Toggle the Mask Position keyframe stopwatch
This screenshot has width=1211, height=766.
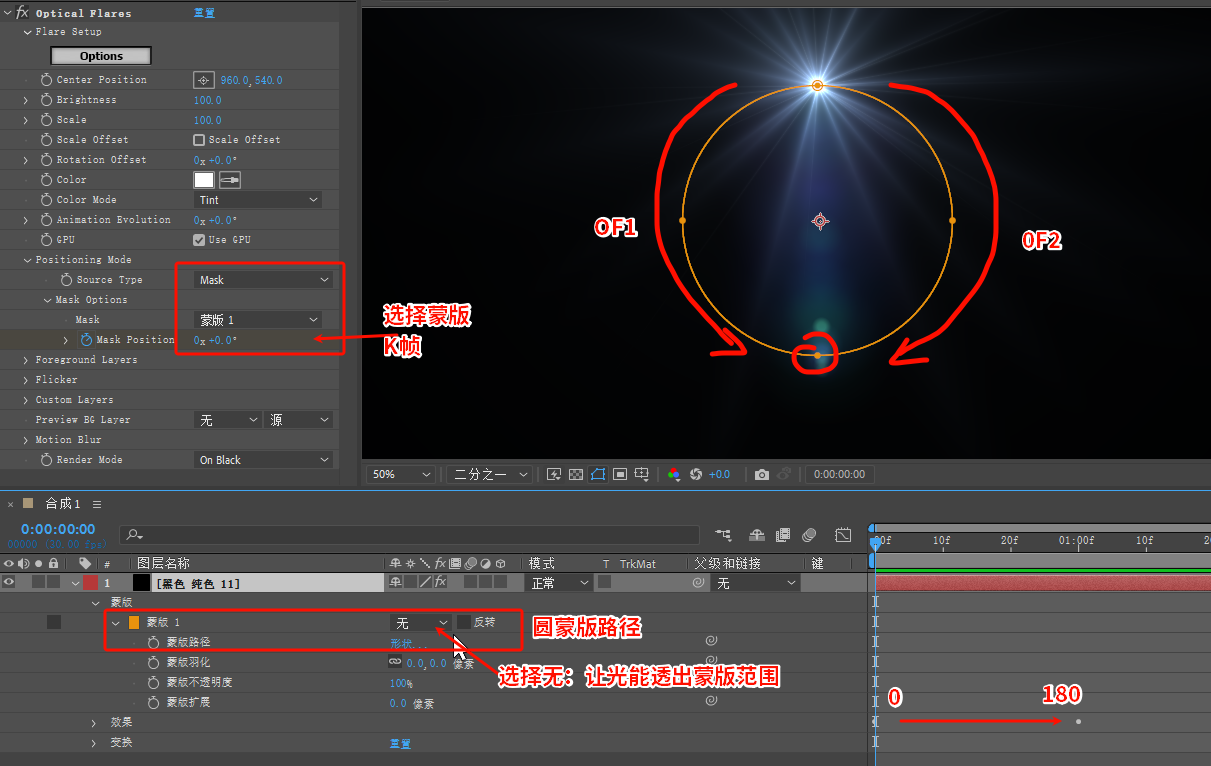click(x=86, y=340)
